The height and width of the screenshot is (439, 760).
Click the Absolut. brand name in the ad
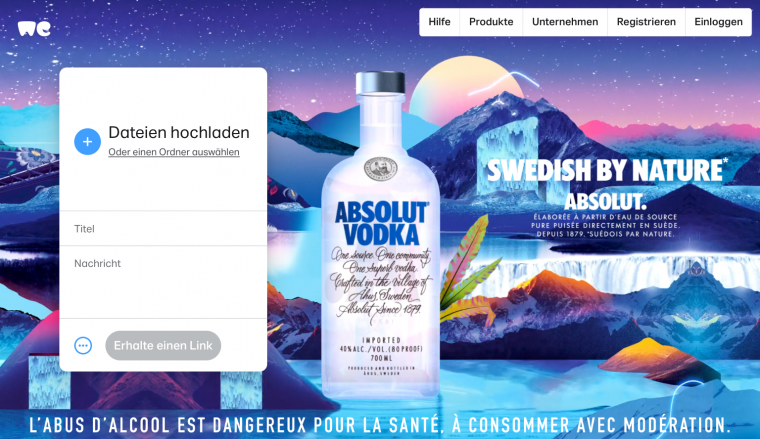[x=605, y=202]
